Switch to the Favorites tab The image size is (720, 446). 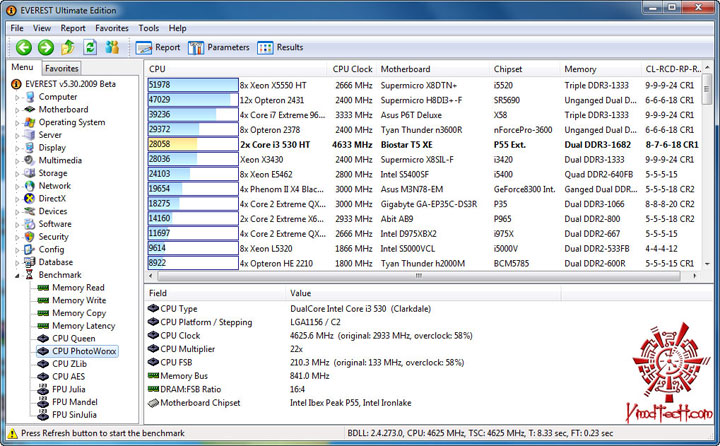pyautogui.click(x=62, y=68)
